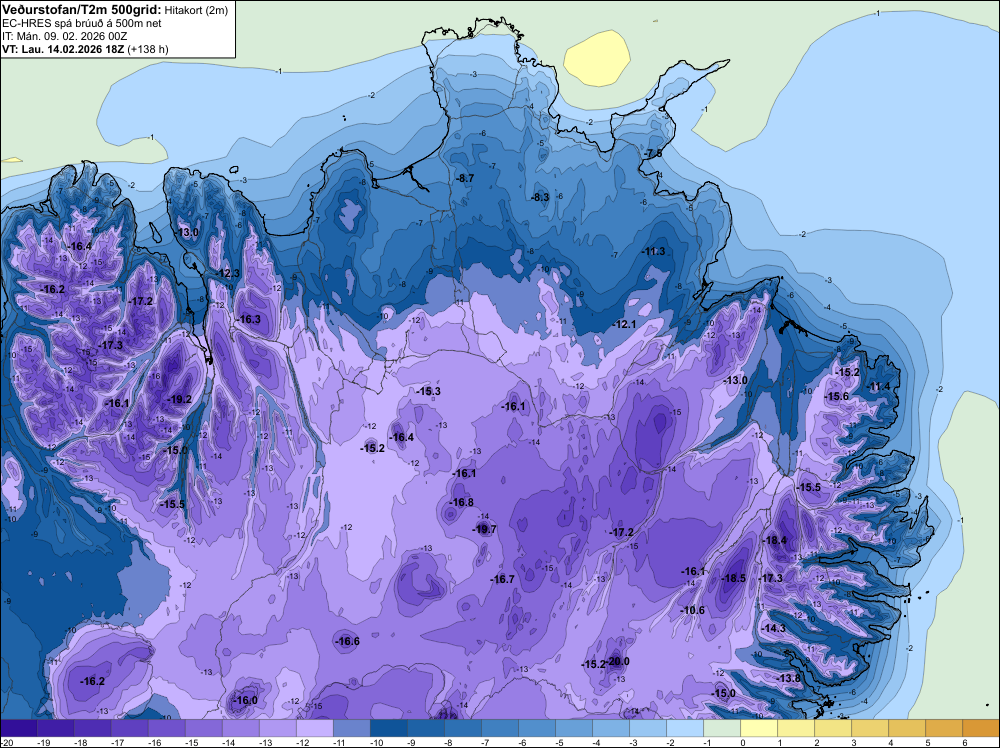Click the legend label -19
The height and width of the screenshot is (748, 1000).
[43, 743]
